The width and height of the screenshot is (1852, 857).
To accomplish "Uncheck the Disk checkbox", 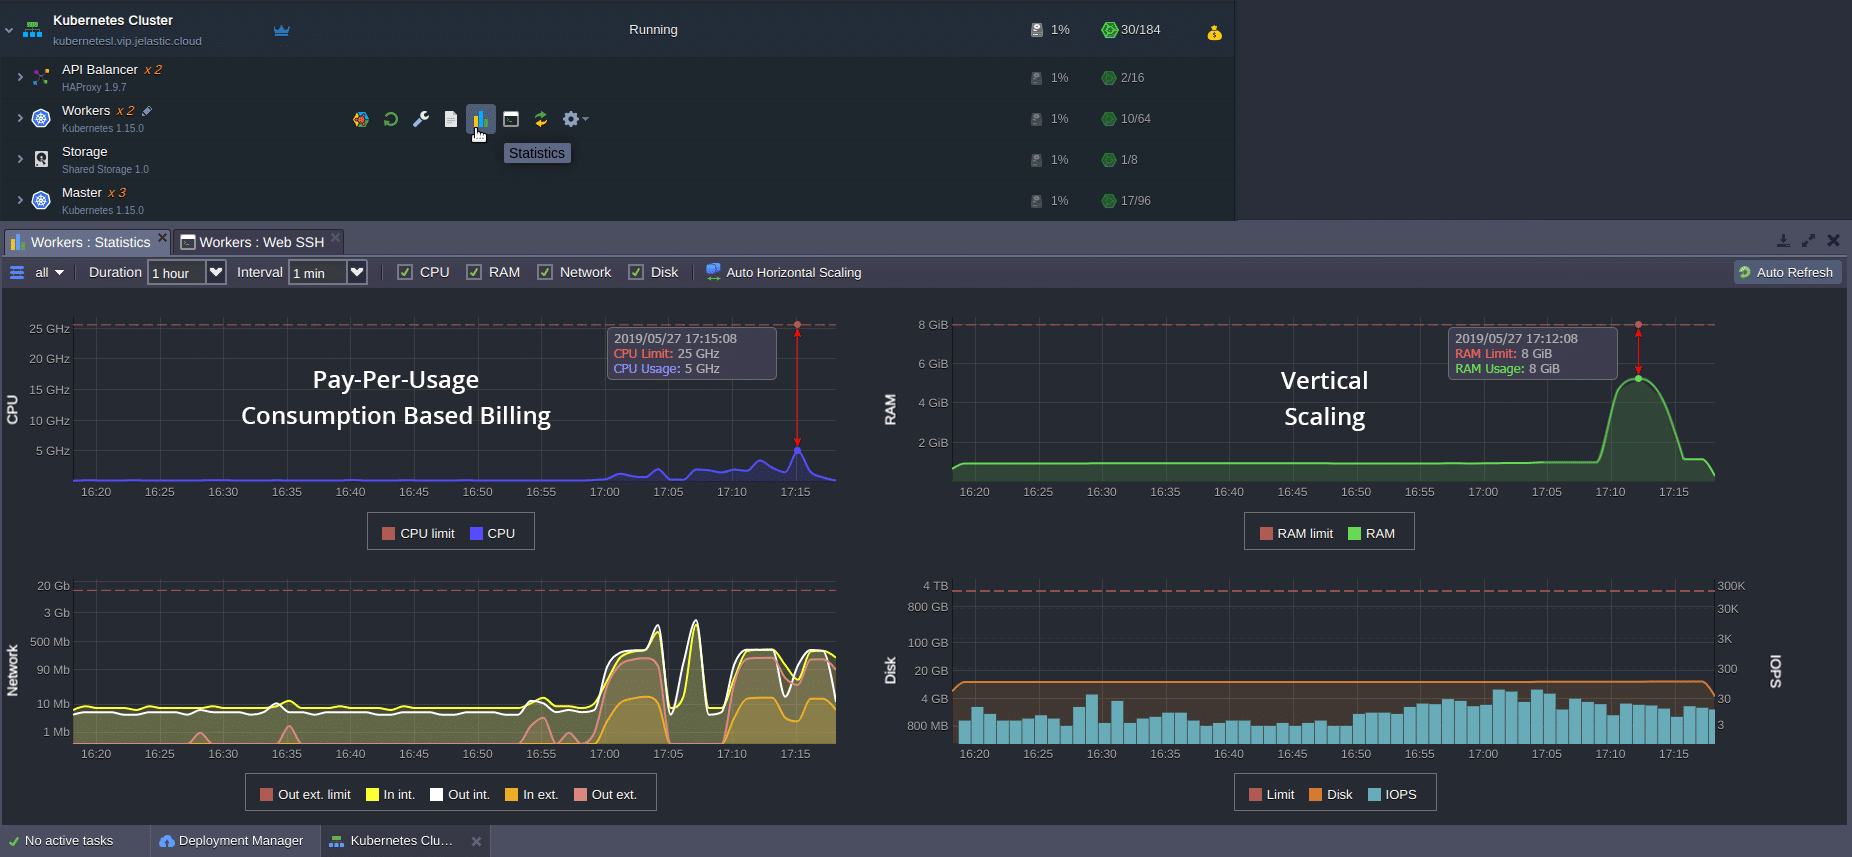I will (636, 272).
